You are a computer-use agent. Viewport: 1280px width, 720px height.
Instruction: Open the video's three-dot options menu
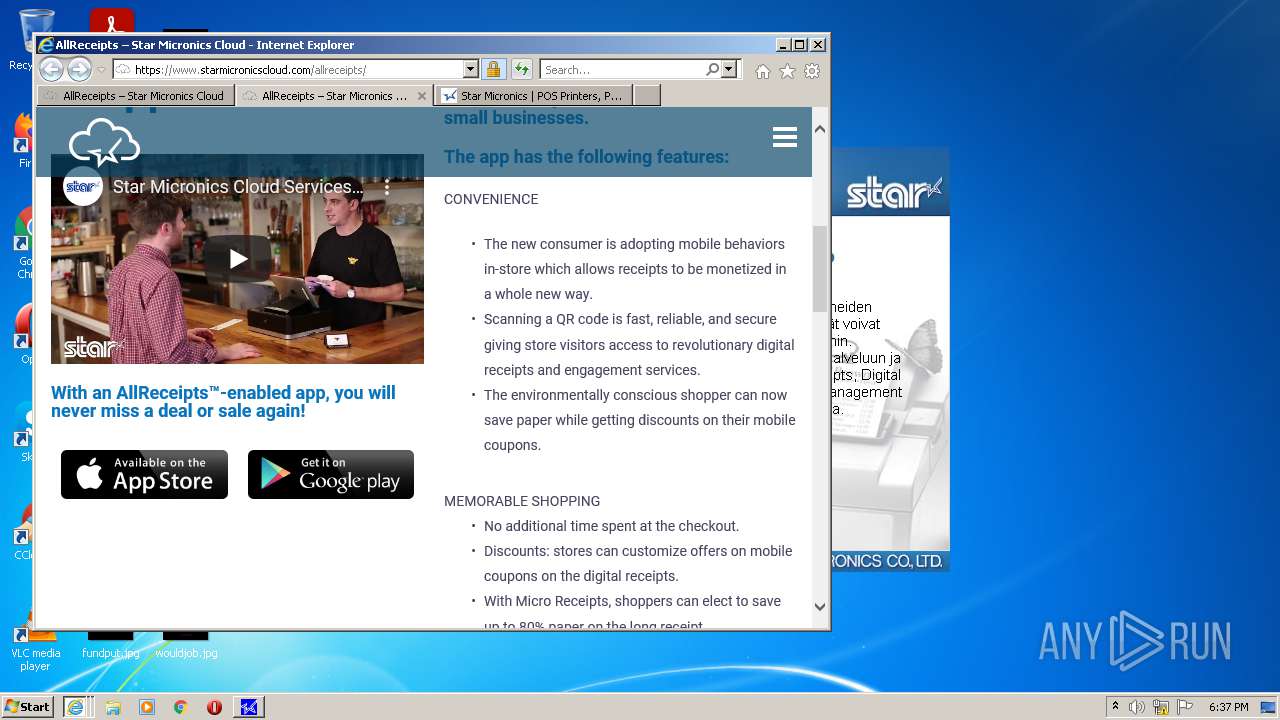point(388,187)
